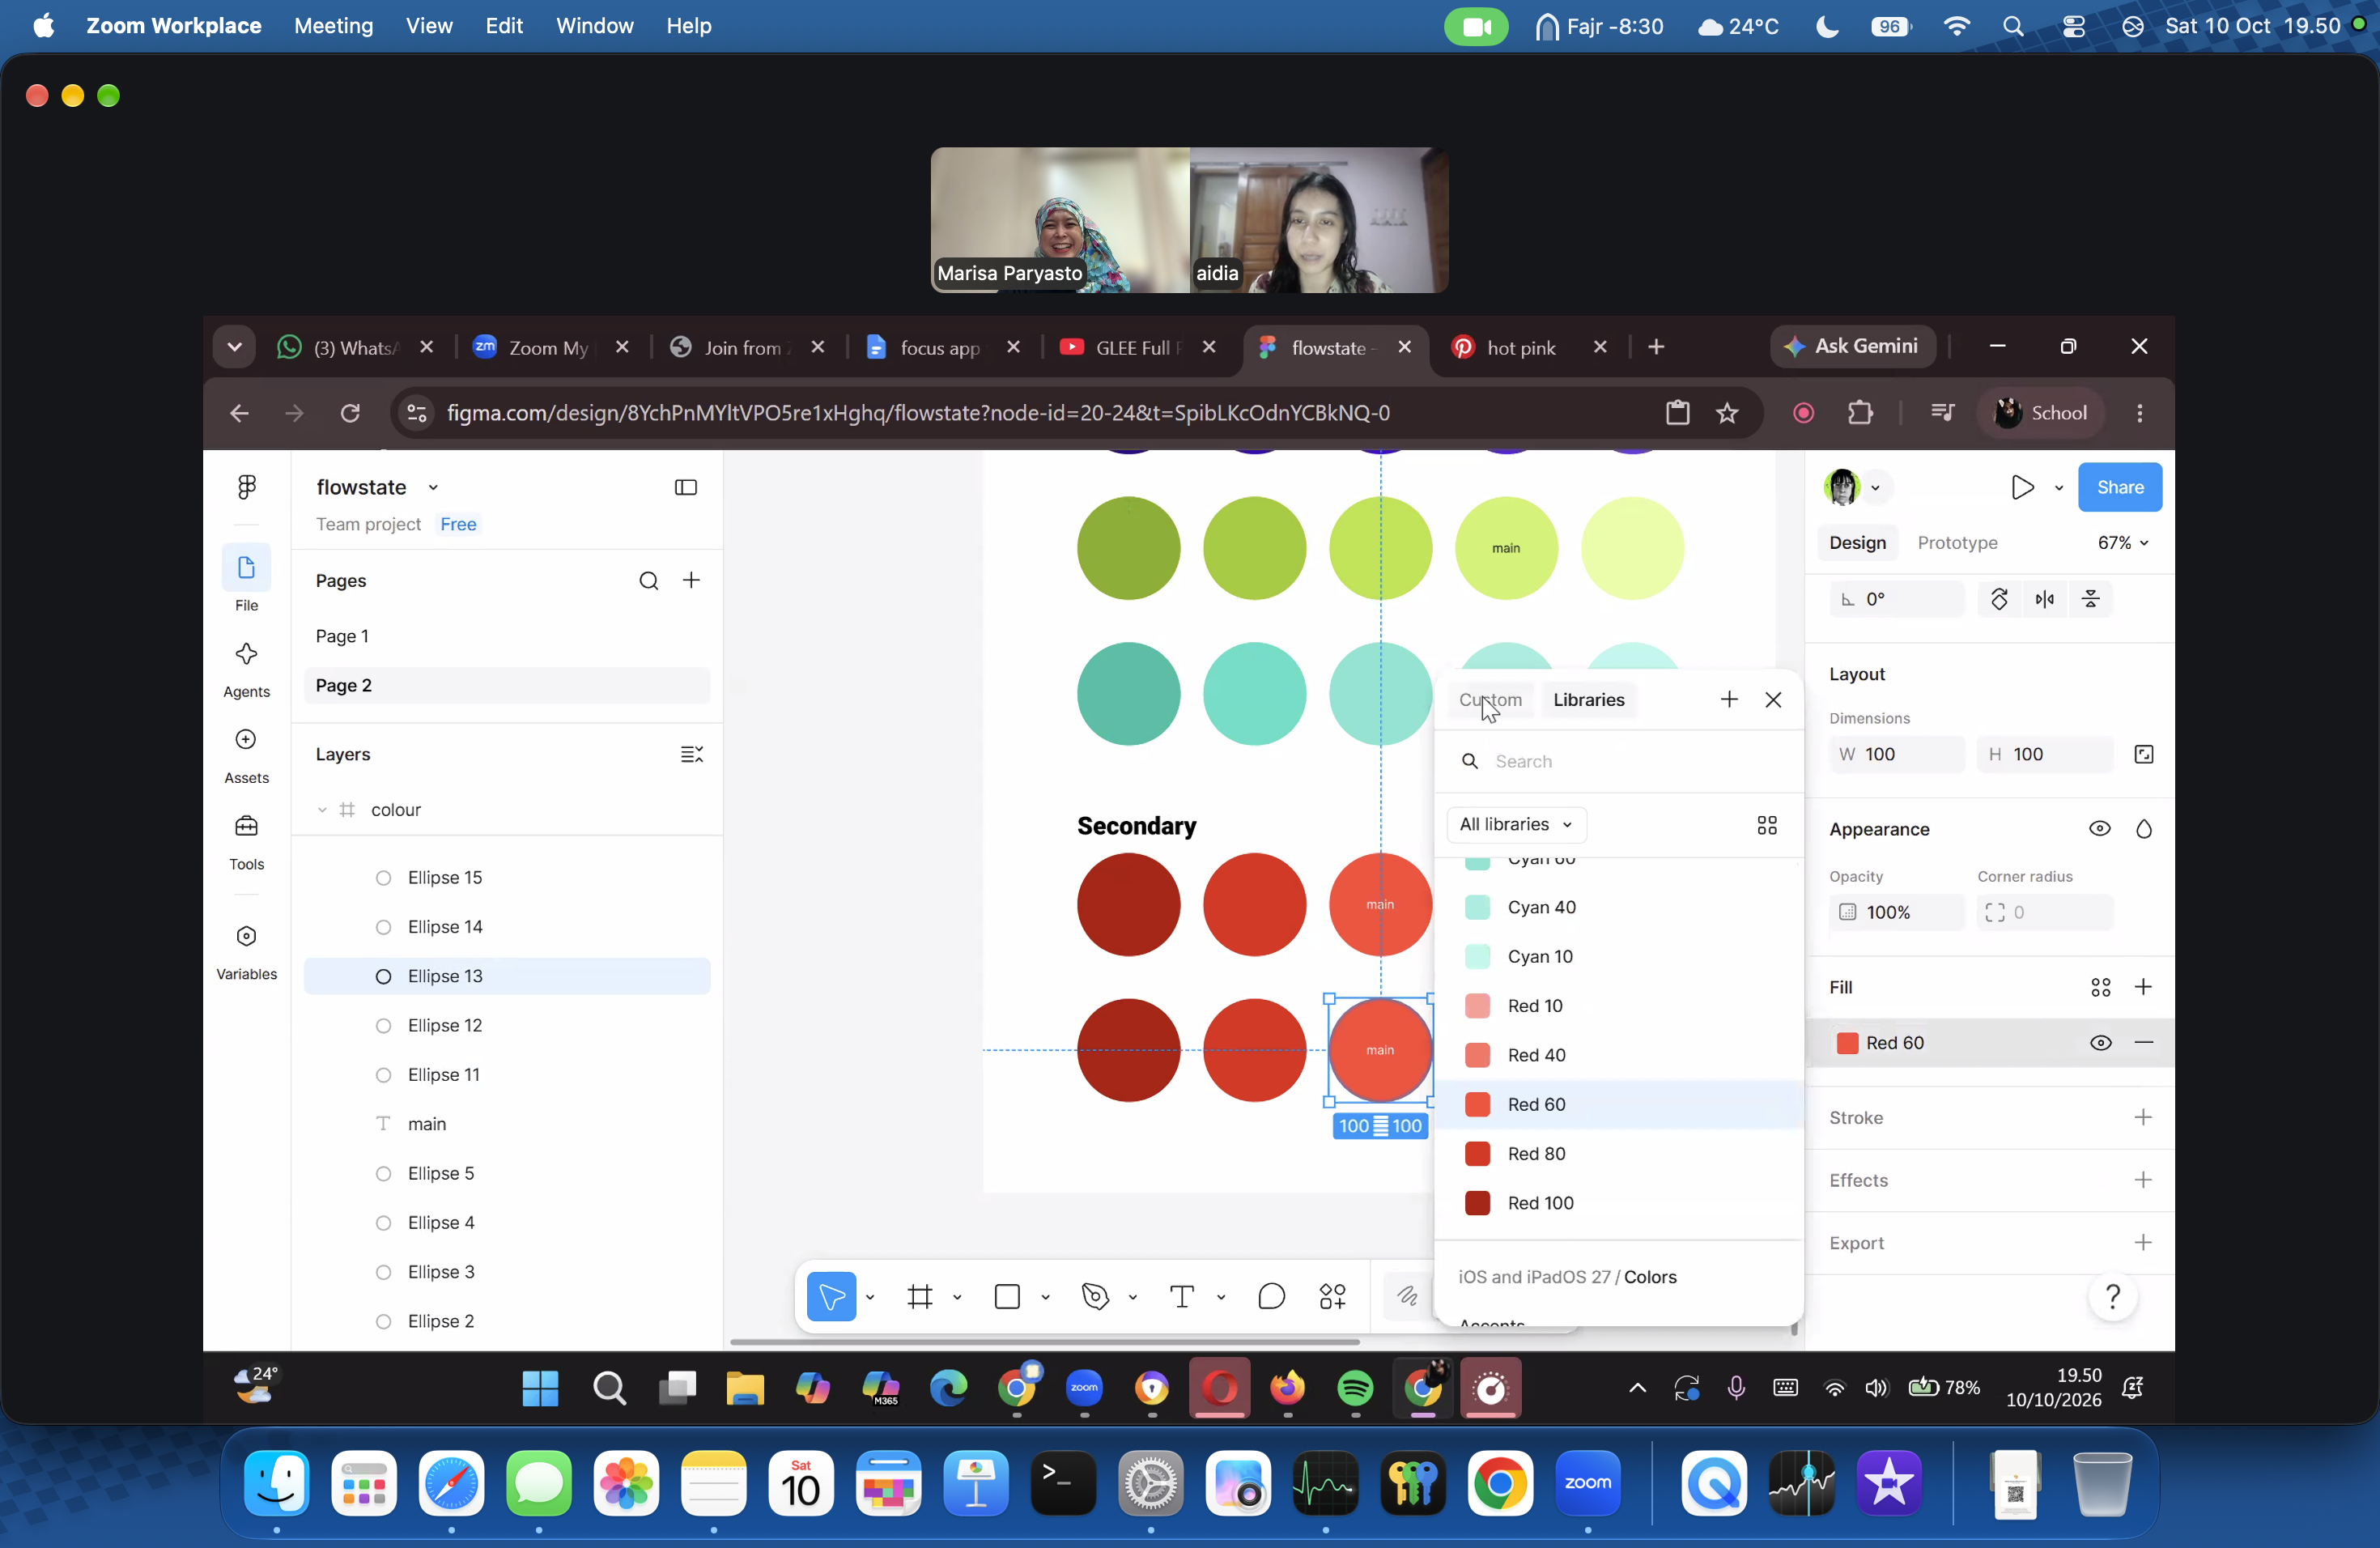Apply styles icon in Fill section
This screenshot has width=2380, height=1548.
(x=2101, y=988)
